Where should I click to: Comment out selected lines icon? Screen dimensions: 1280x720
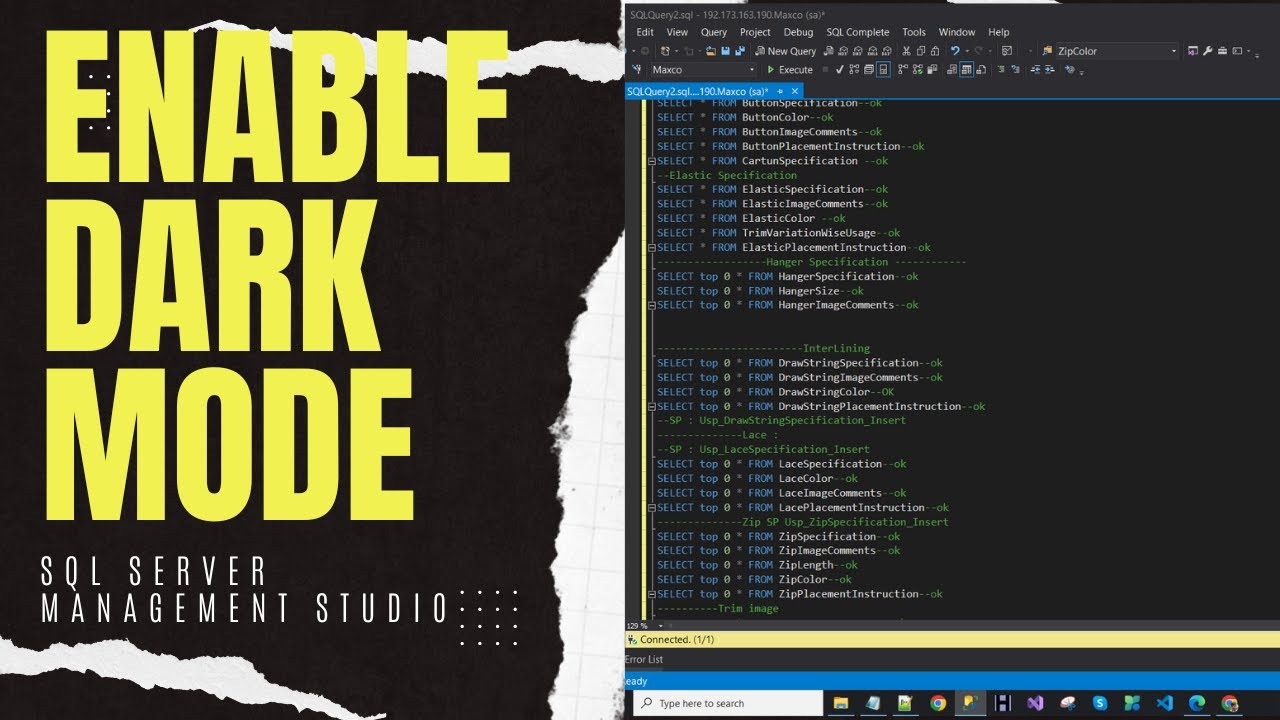pyautogui.click(x=1001, y=70)
